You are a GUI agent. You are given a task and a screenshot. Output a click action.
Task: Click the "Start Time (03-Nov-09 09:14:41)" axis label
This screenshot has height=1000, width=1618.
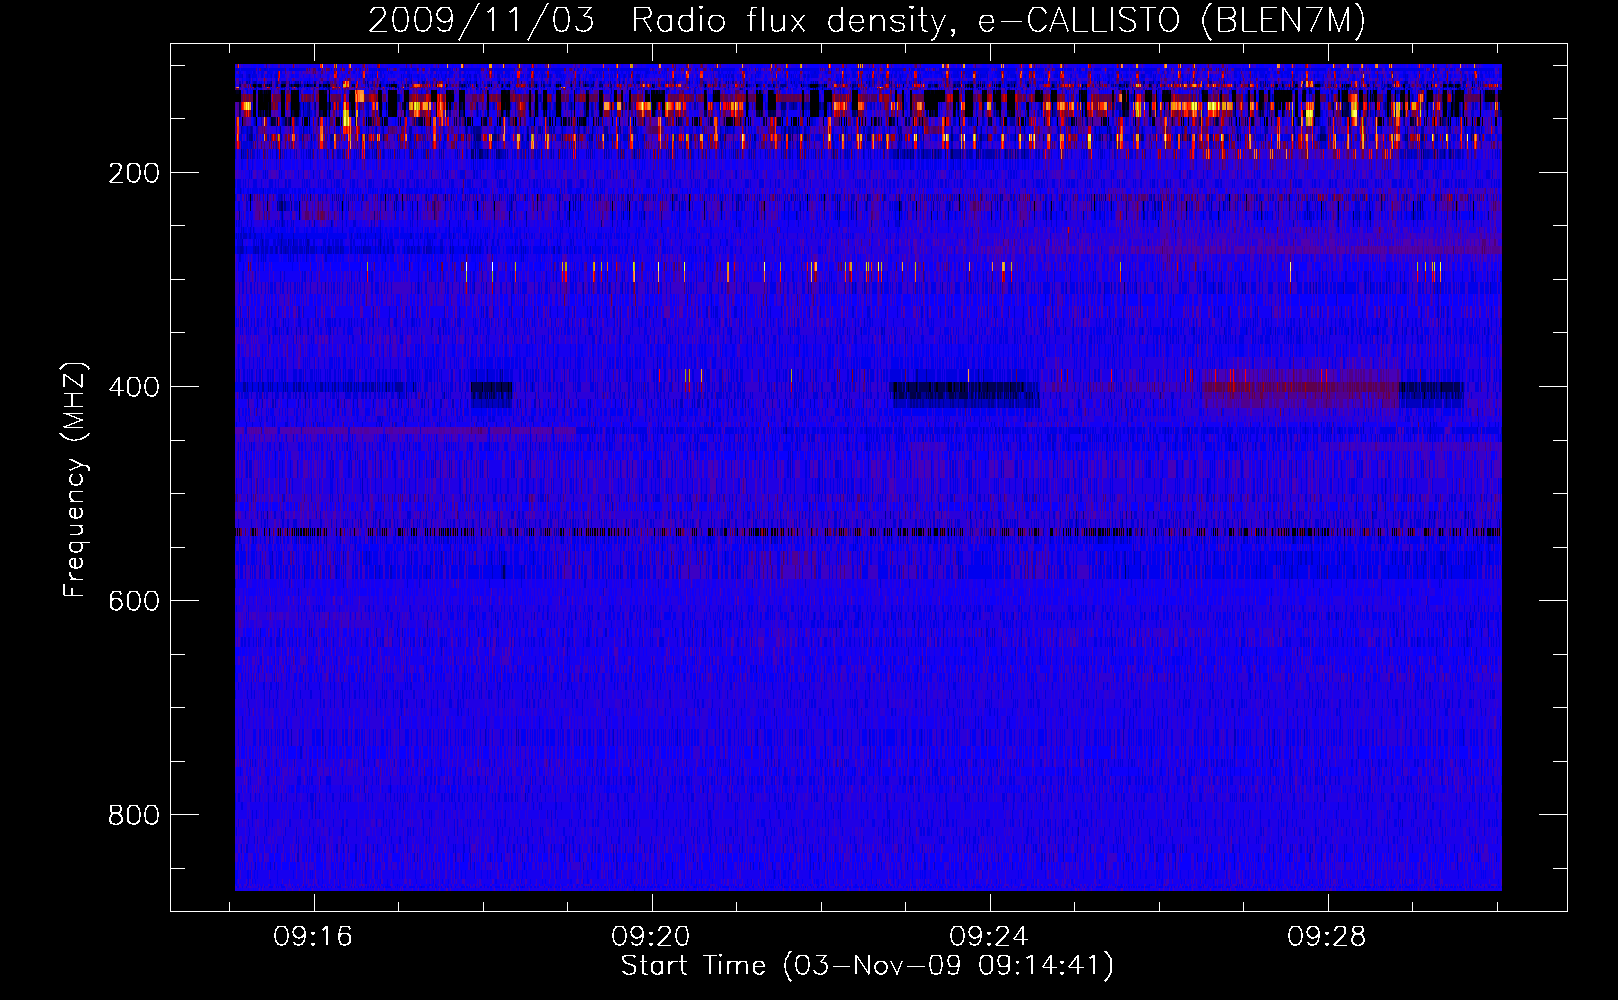pos(867,966)
